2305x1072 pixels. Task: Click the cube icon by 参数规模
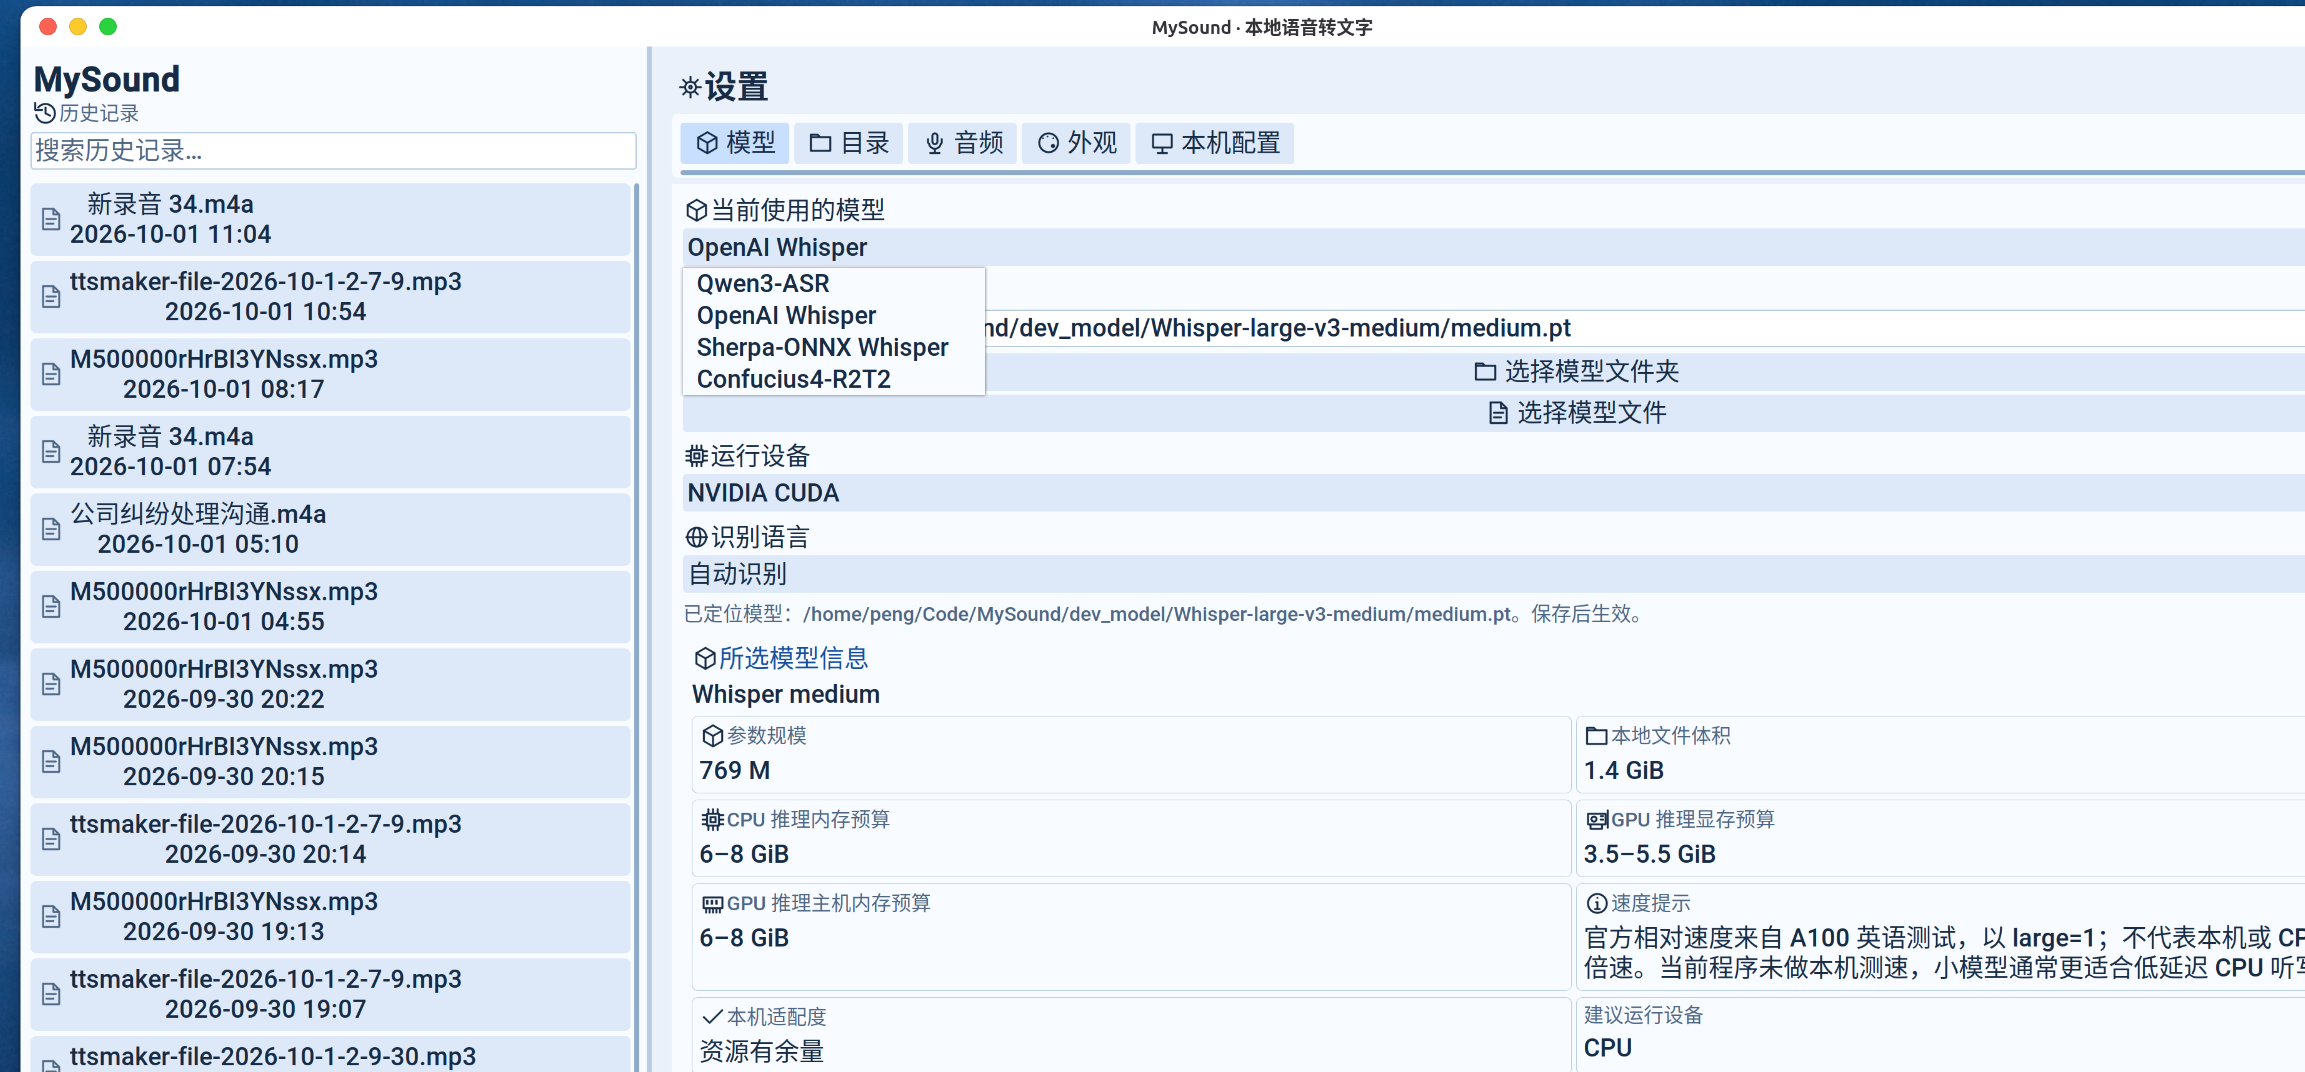pos(712,736)
